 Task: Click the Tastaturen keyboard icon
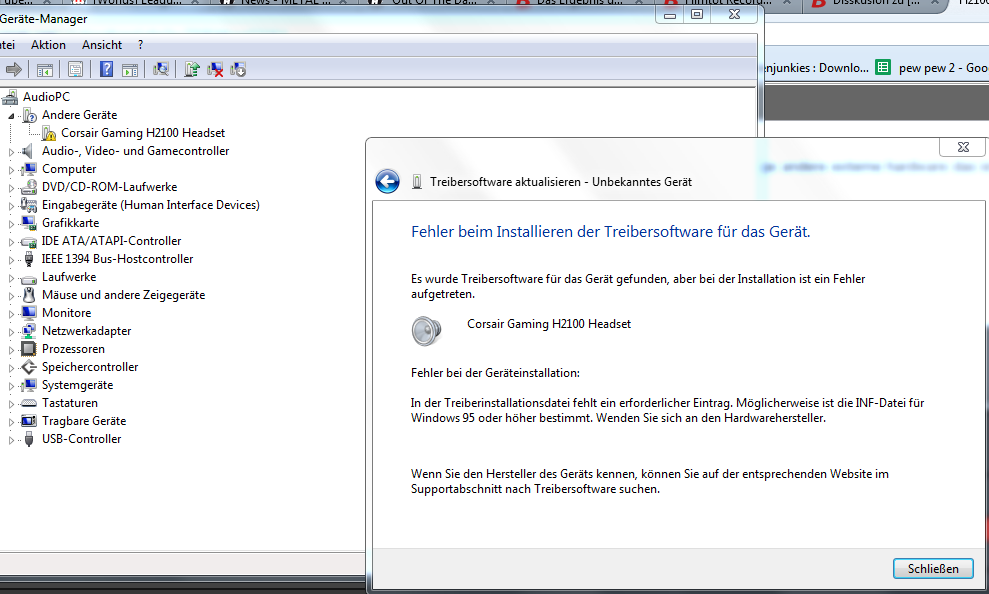28,403
